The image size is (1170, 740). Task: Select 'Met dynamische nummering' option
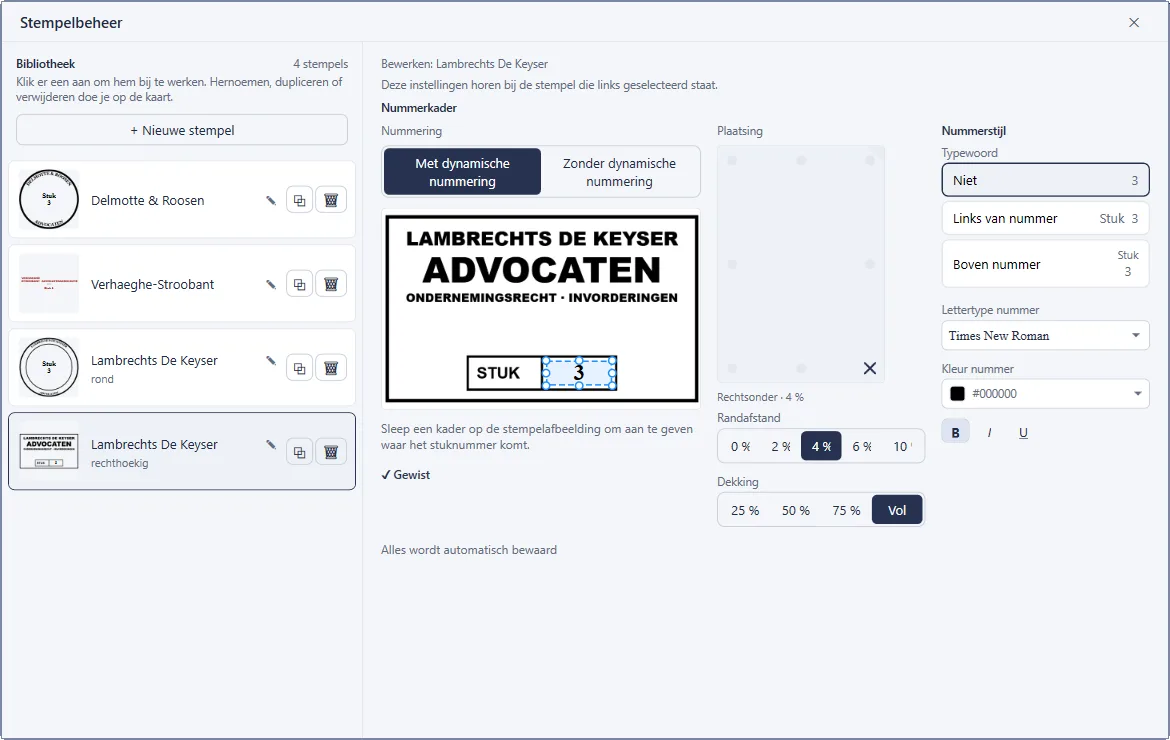point(463,172)
